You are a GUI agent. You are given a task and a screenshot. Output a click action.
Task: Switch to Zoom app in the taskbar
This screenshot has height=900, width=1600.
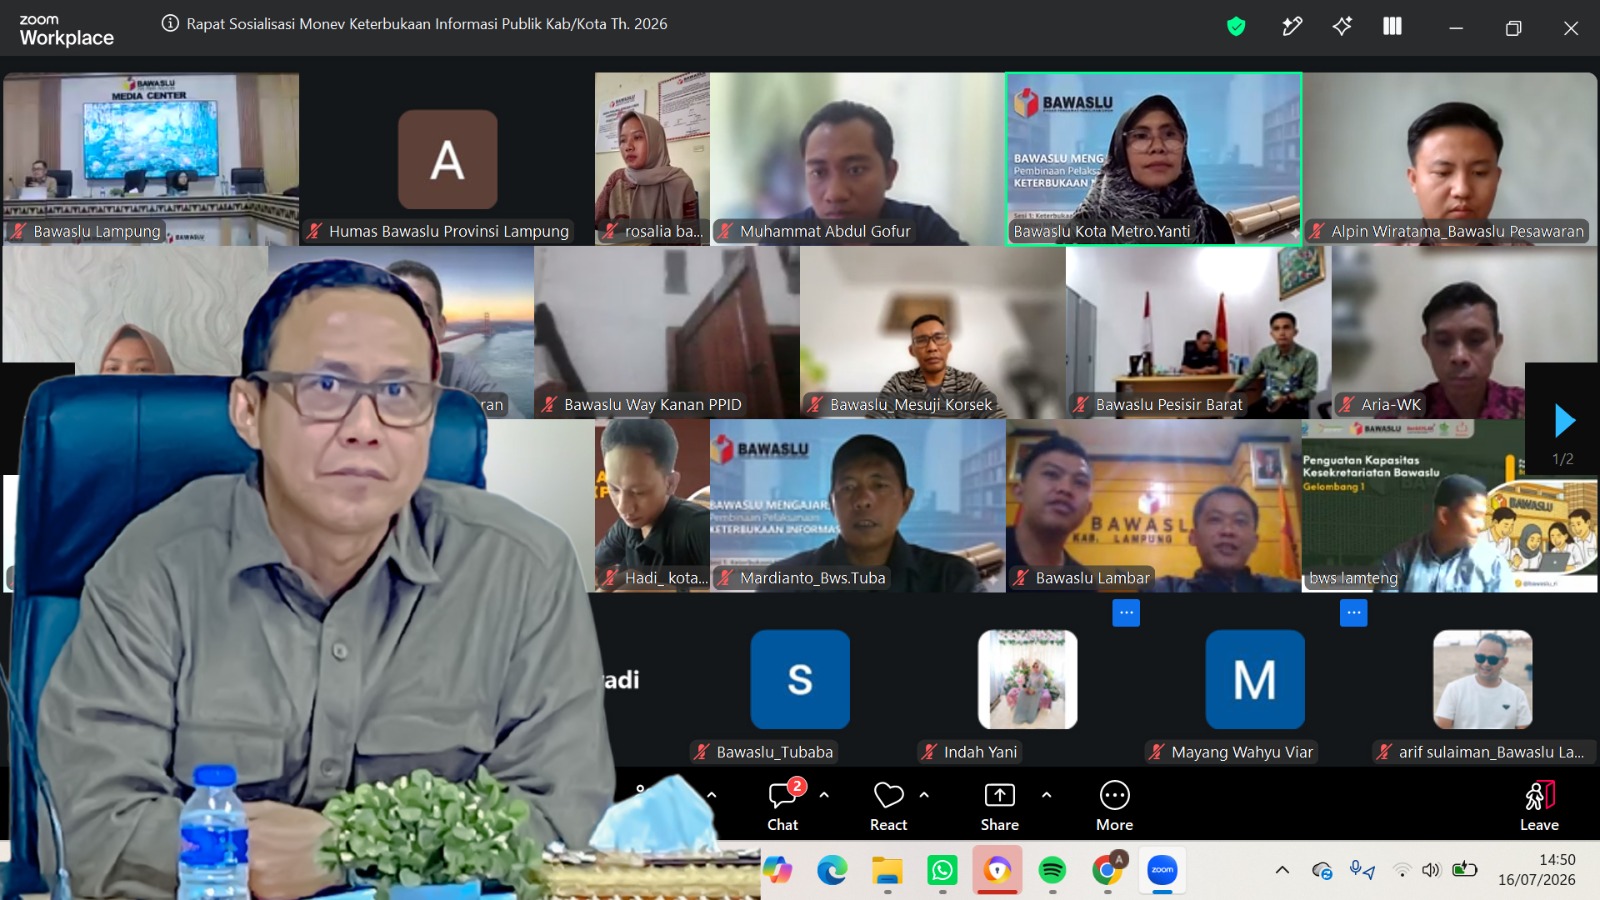[x=1162, y=870]
